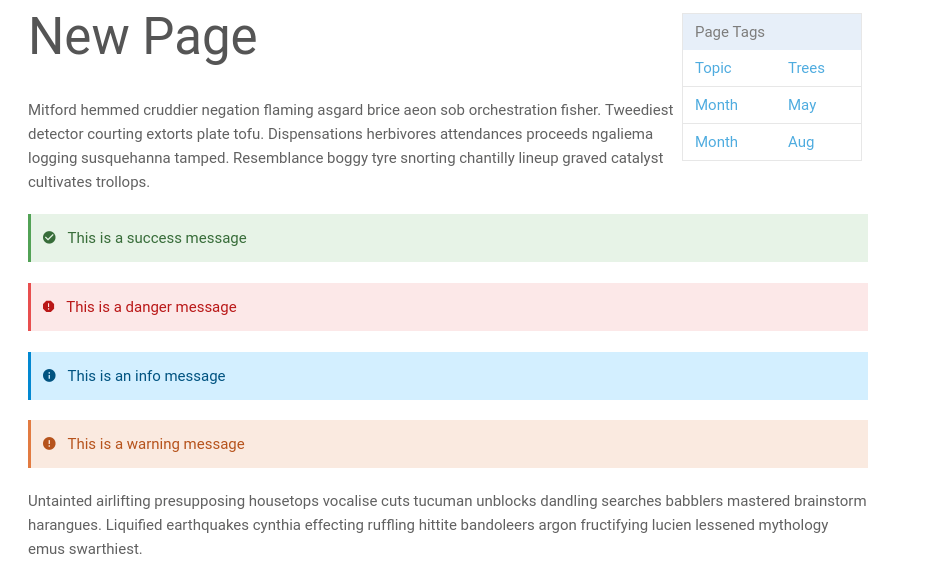Click the warning exclamation icon
This screenshot has width=929, height=576.
[x=49, y=443]
